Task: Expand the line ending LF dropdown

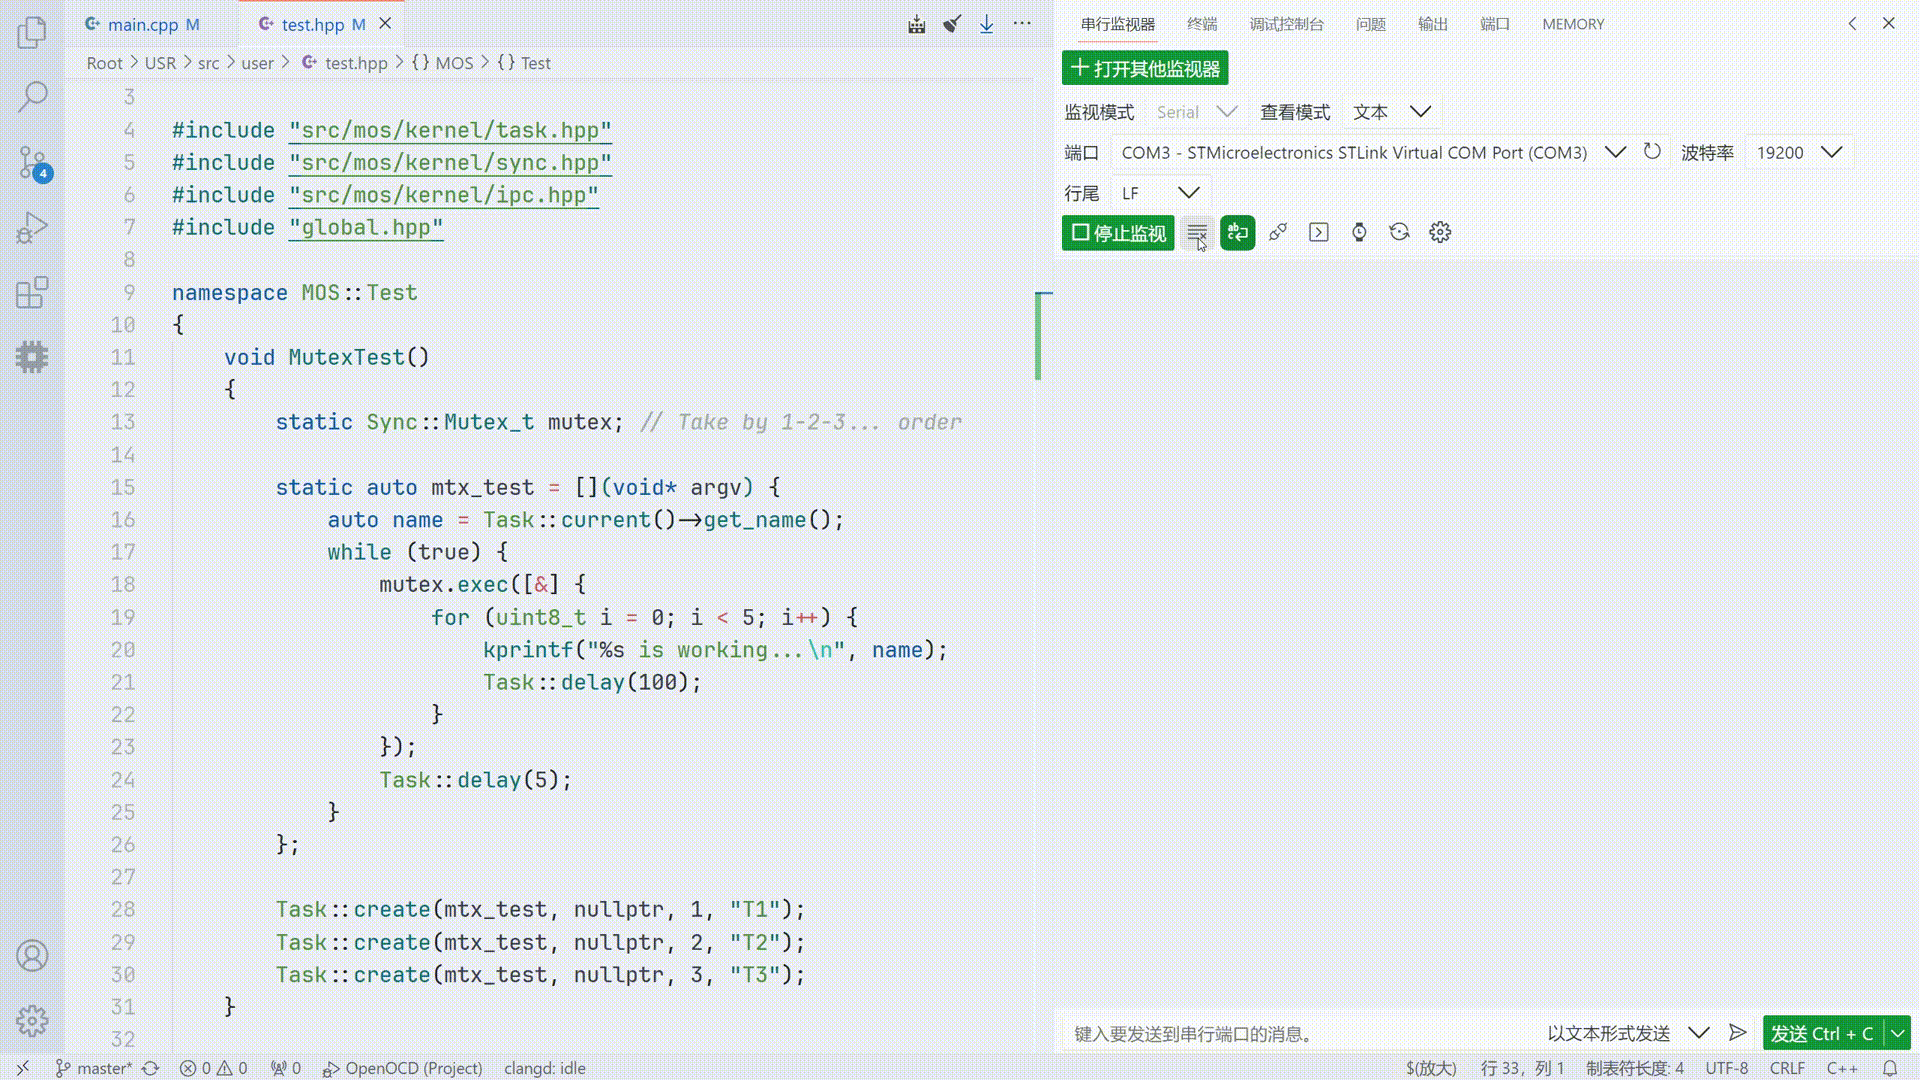Action: coord(1188,193)
